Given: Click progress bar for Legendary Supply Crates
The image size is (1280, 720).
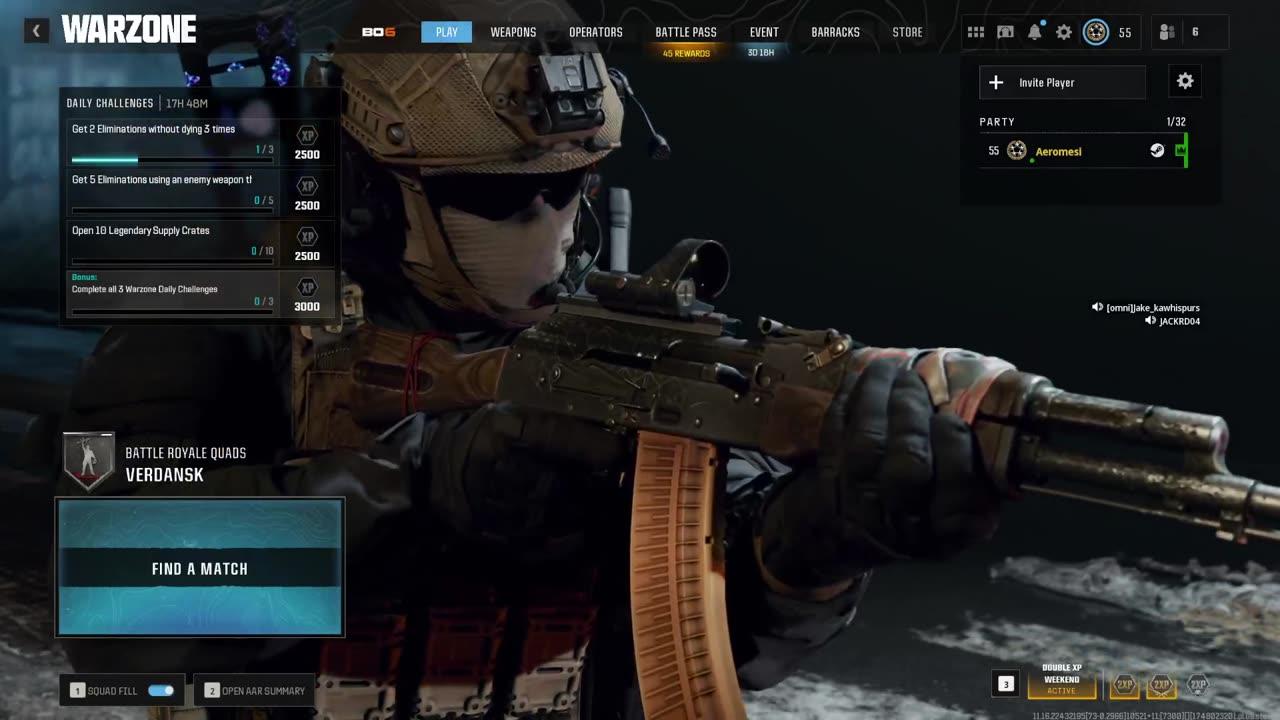Looking at the screenshot, I should (x=172, y=262).
